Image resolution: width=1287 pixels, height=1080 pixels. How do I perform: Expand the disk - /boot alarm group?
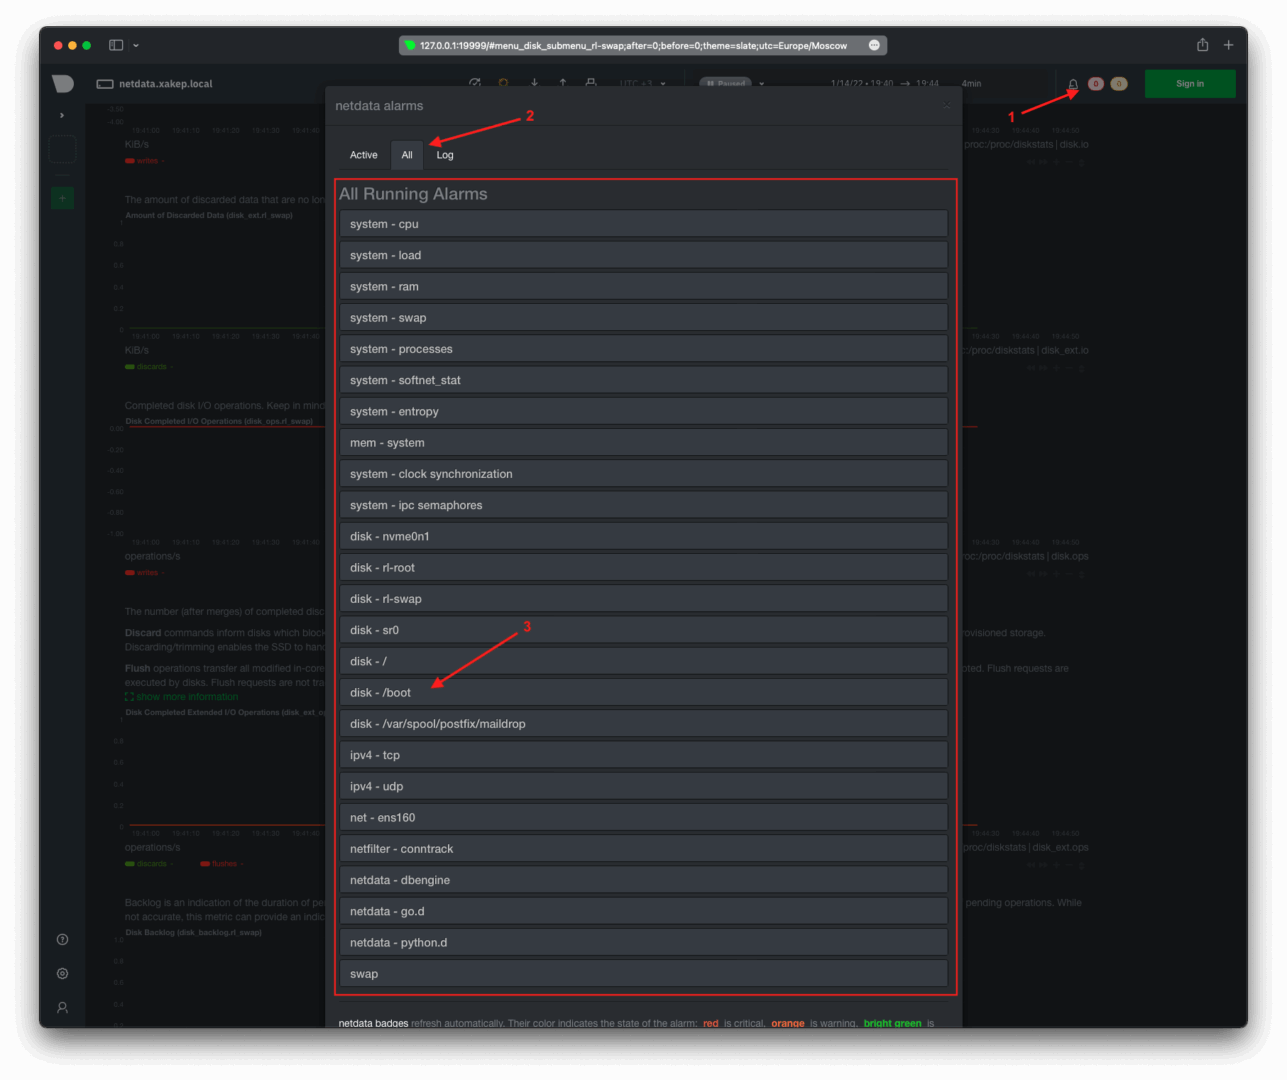[x=643, y=693]
